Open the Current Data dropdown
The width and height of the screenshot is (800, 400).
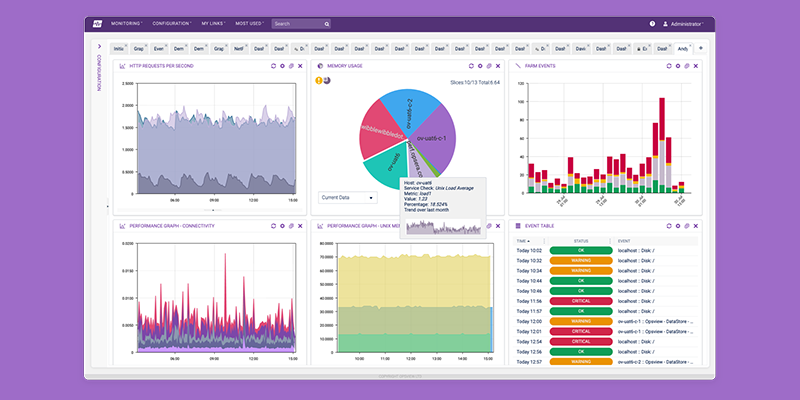pos(348,197)
